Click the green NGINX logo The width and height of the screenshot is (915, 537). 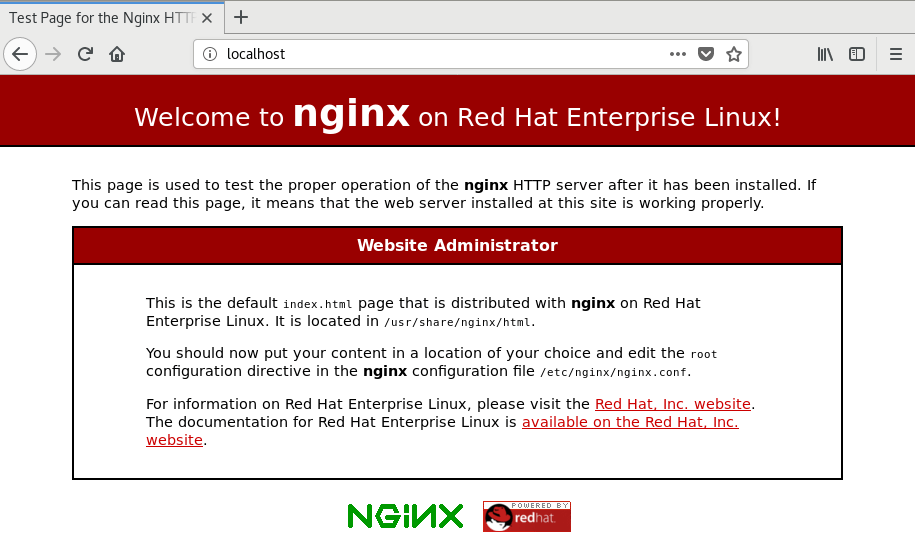tap(405, 516)
